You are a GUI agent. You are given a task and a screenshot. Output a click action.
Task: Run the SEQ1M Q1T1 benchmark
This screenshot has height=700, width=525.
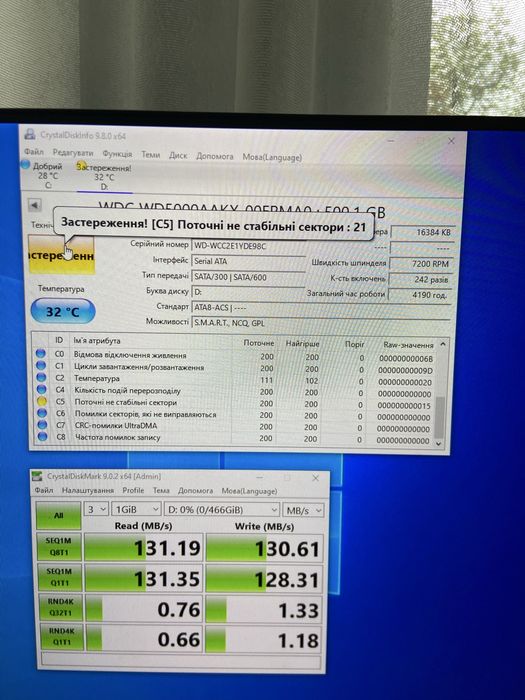(x=59, y=577)
